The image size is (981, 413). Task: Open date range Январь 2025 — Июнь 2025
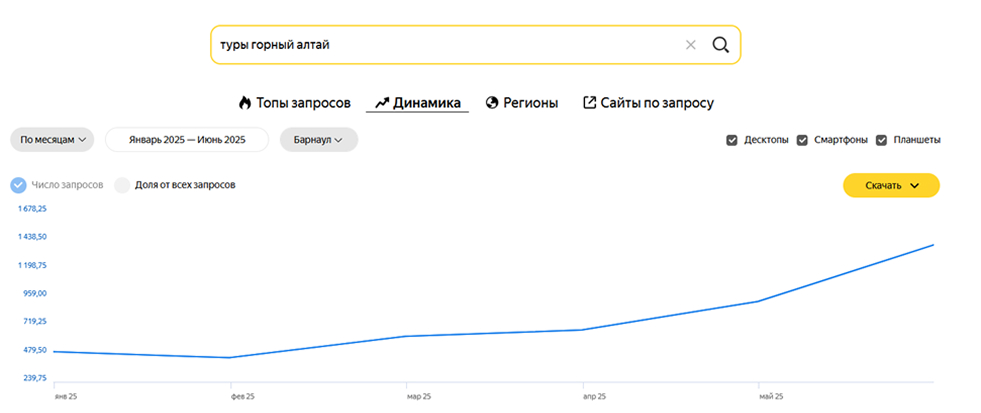[187, 140]
